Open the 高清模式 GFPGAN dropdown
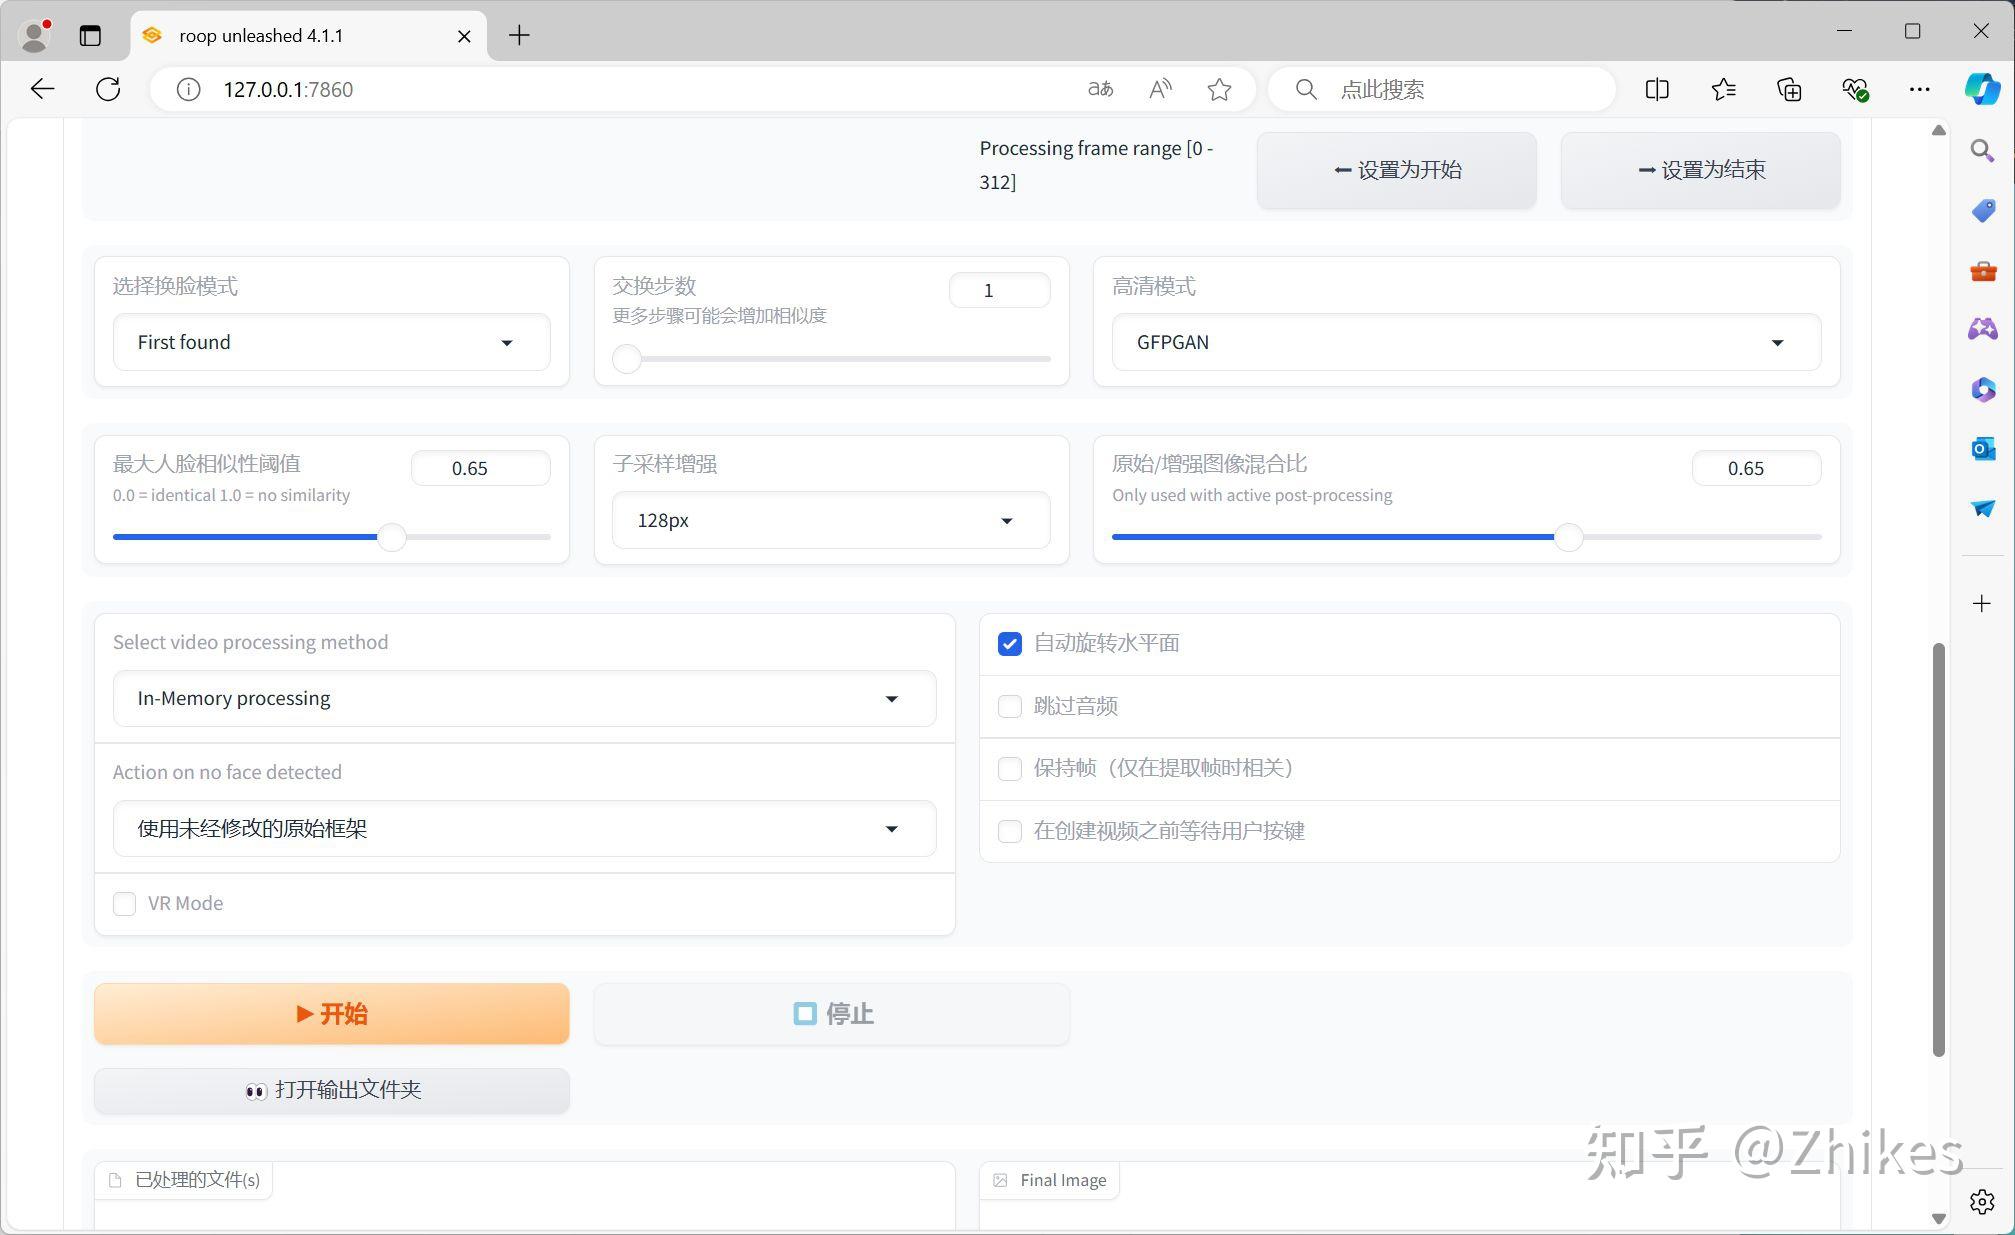 [x=1466, y=342]
